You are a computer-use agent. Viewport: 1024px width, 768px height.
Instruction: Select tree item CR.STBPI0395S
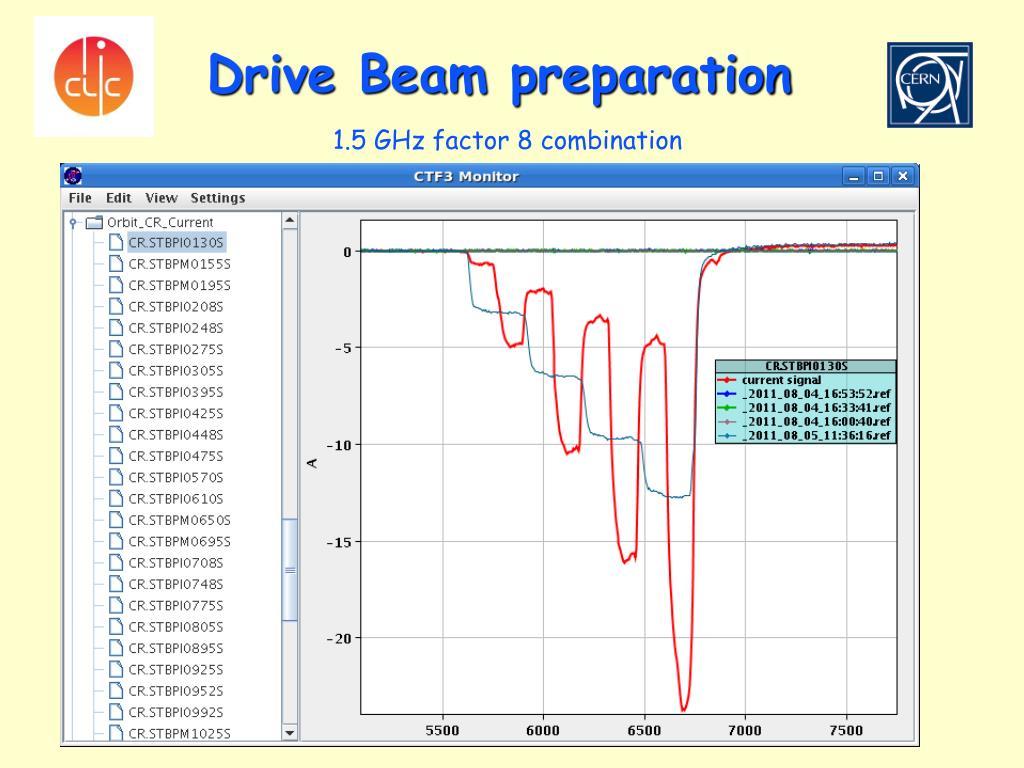176,392
